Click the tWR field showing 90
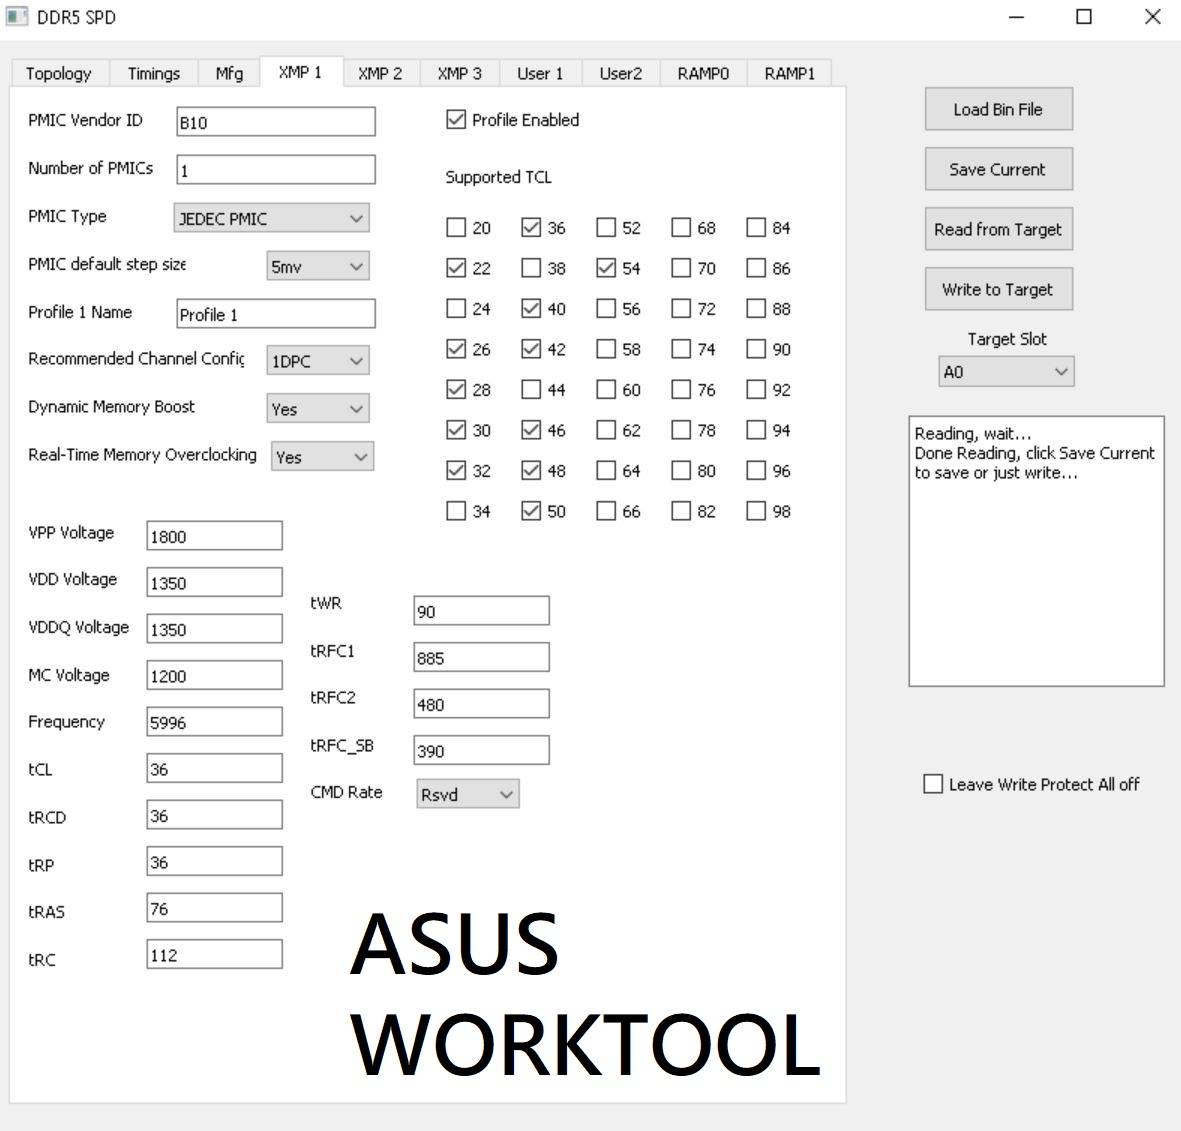Viewport: 1181px width, 1131px height. click(x=481, y=611)
